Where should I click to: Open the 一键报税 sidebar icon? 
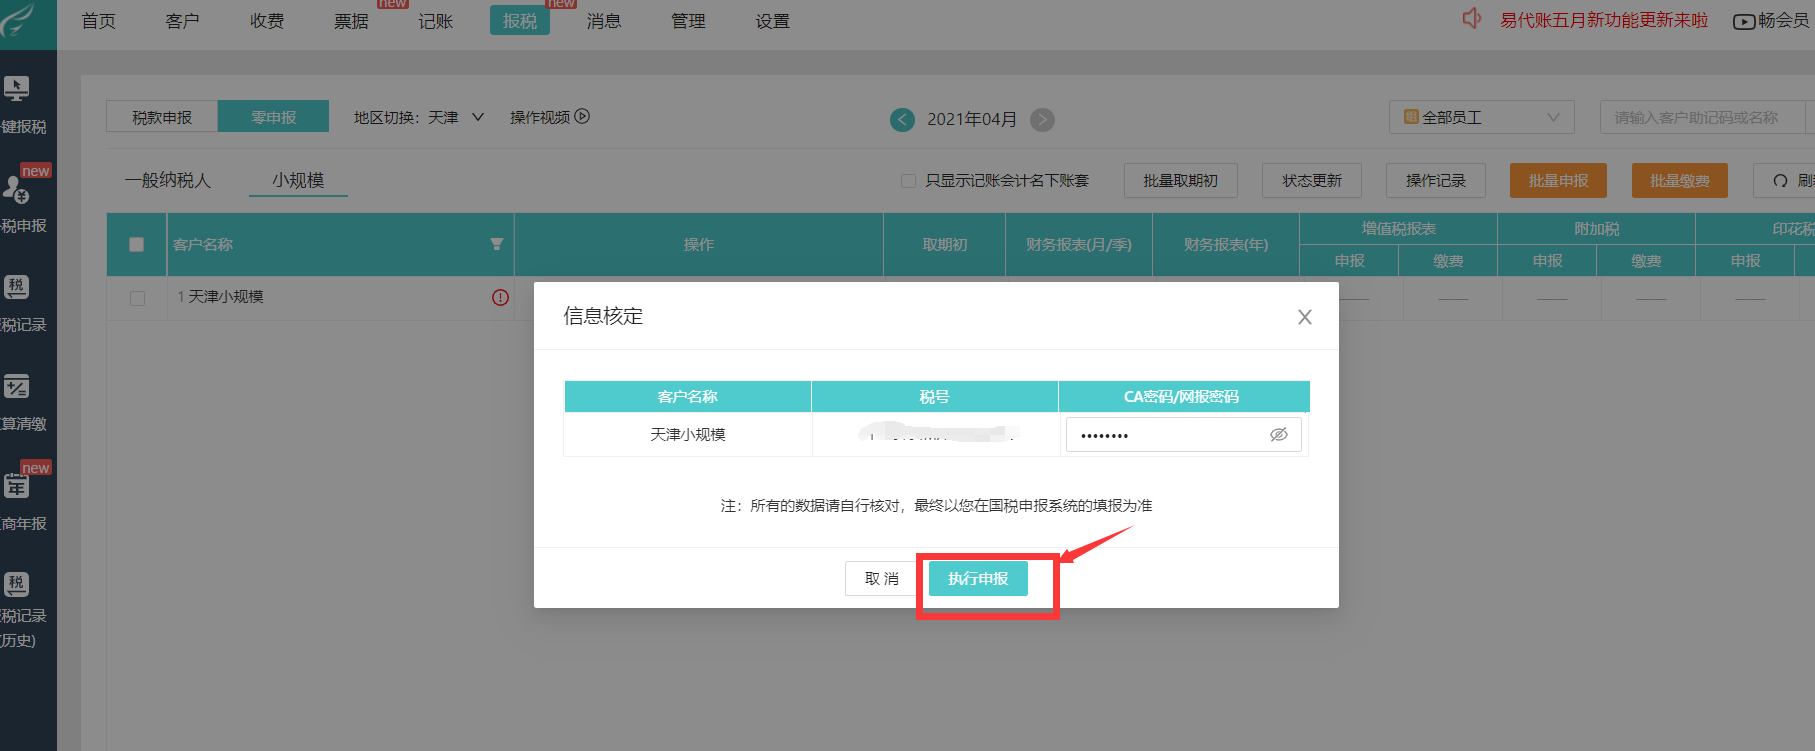(x=17, y=90)
